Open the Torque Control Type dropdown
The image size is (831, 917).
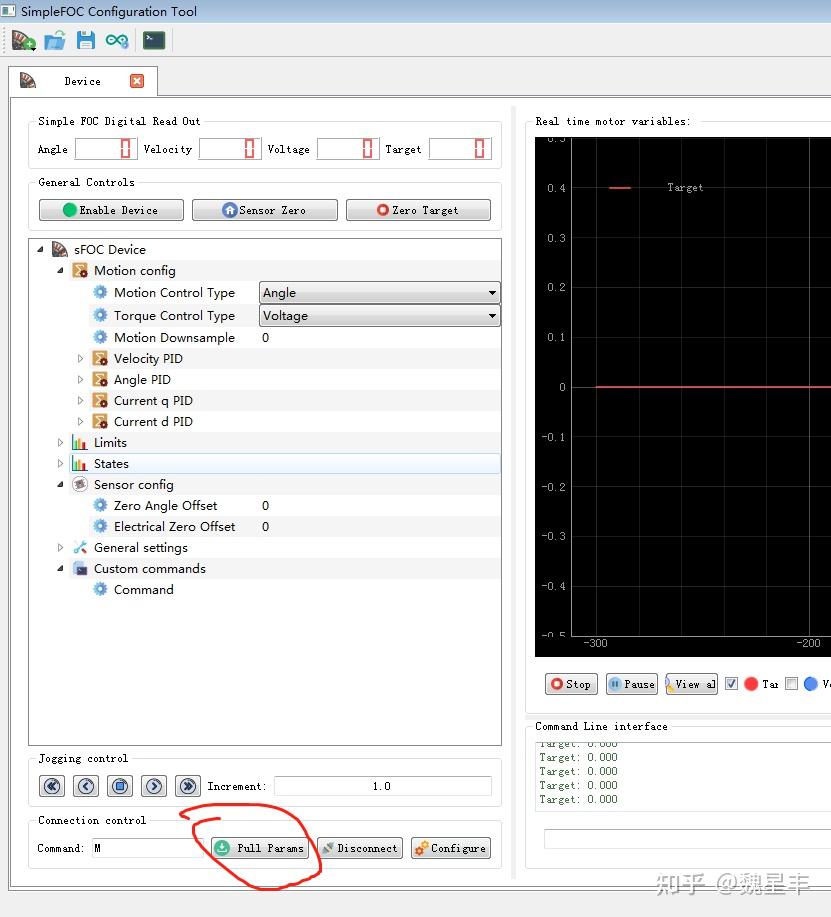tap(379, 316)
